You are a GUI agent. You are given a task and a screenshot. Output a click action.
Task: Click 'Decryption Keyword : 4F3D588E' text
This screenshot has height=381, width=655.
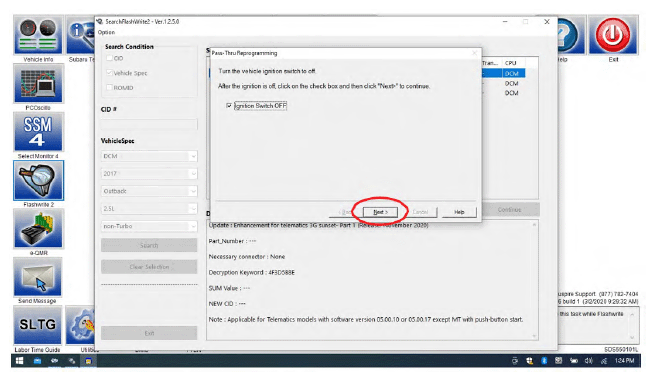click(251, 272)
